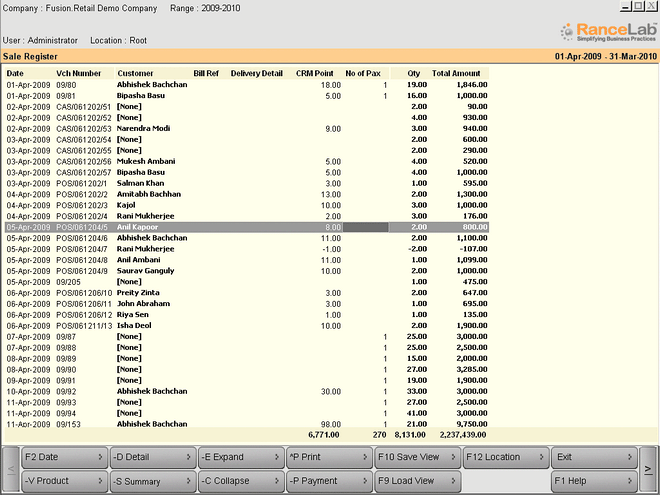Collapse rows with the -C Collapse button
The height and width of the screenshot is (495, 660).
239,481
